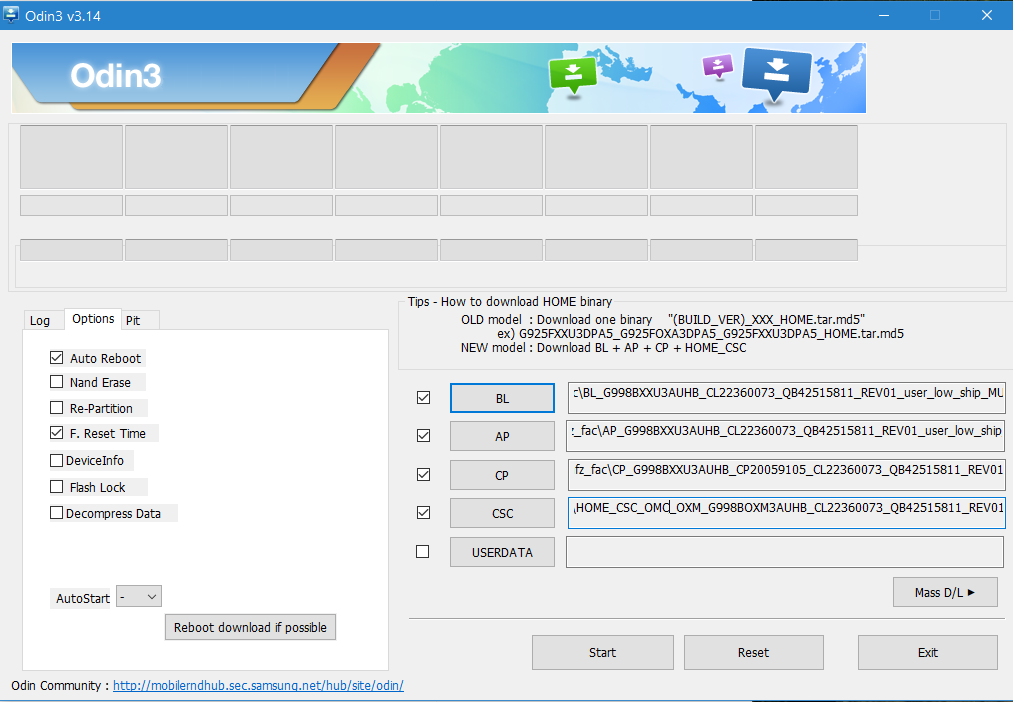Click the AP file browse button

click(502, 437)
